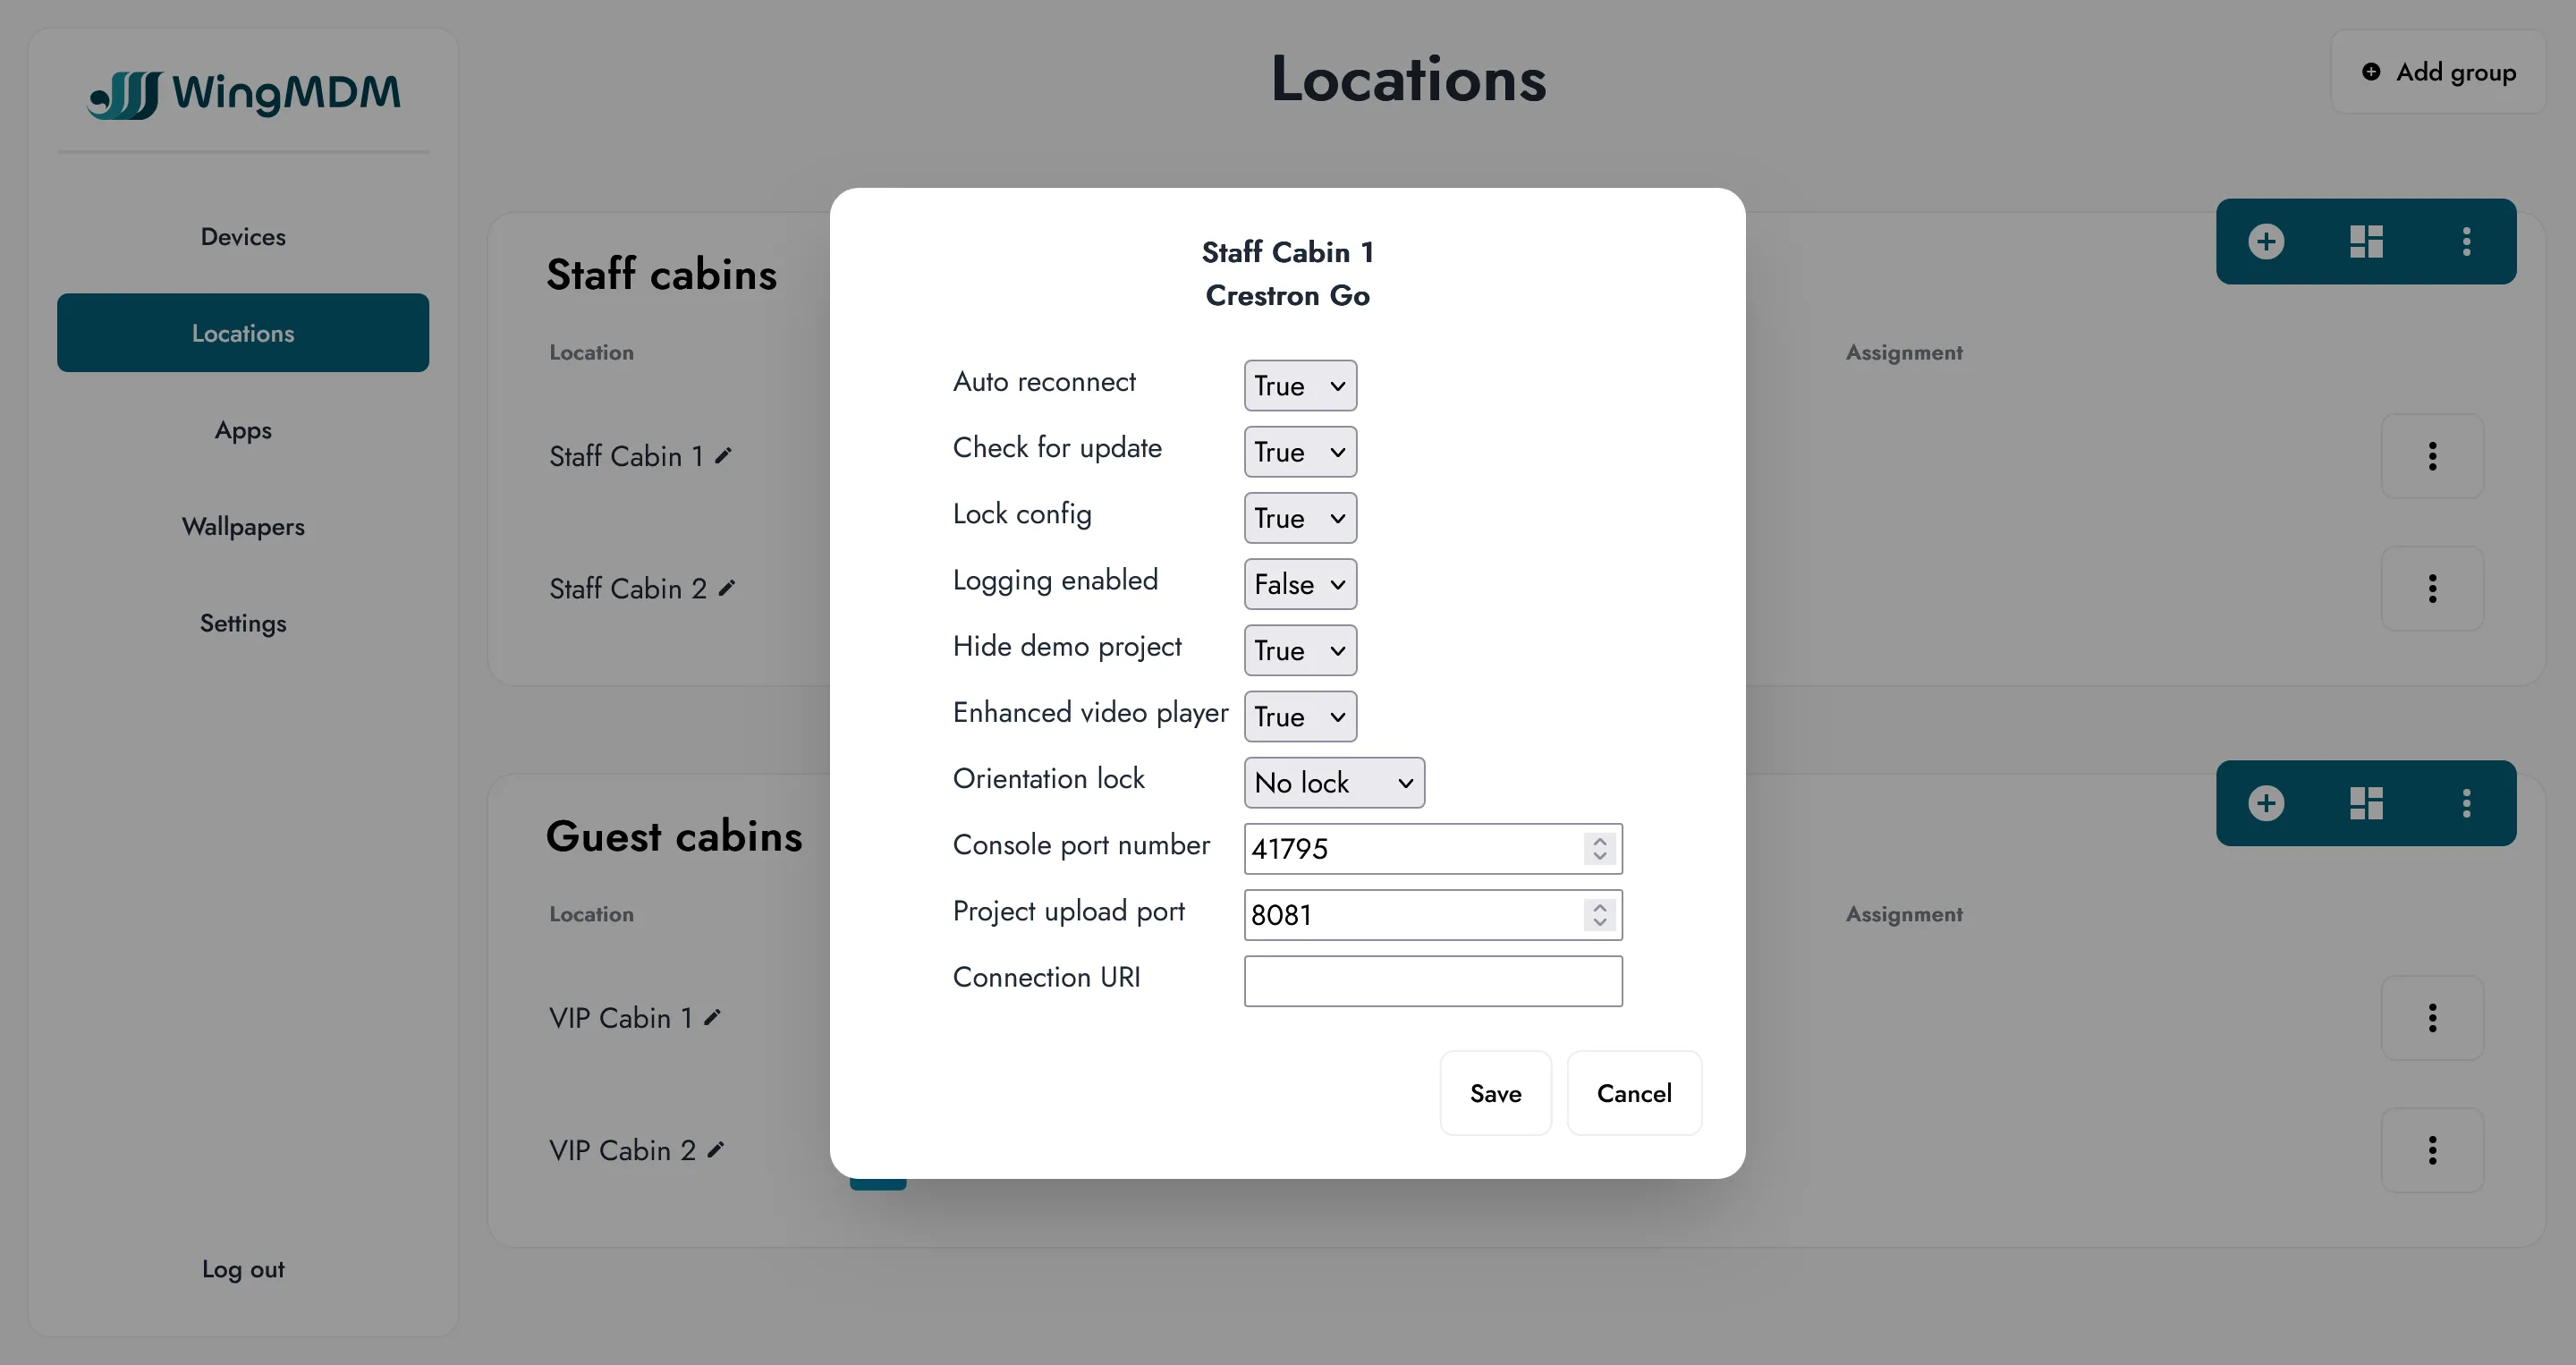2576x1365 pixels.
Task: Click Console port number stepper arrows
Action: pyautogui.click(x=1600, y=848)
